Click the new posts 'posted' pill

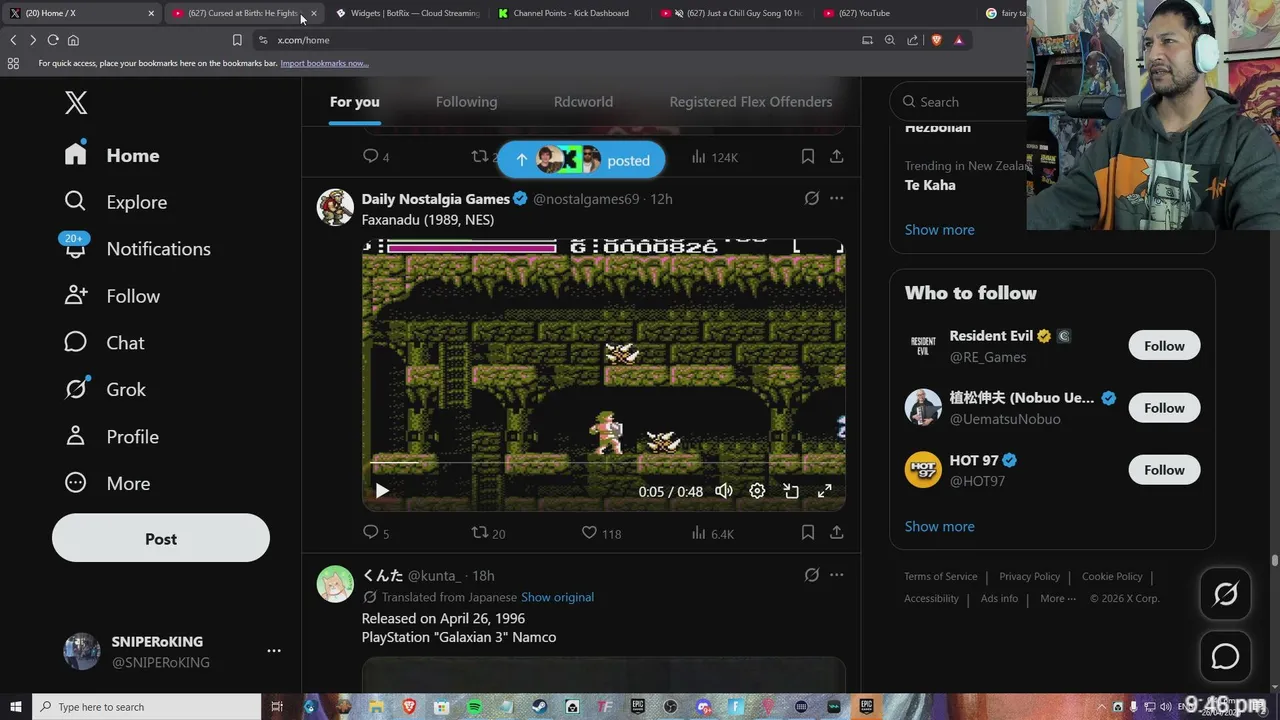click(581, 160)
